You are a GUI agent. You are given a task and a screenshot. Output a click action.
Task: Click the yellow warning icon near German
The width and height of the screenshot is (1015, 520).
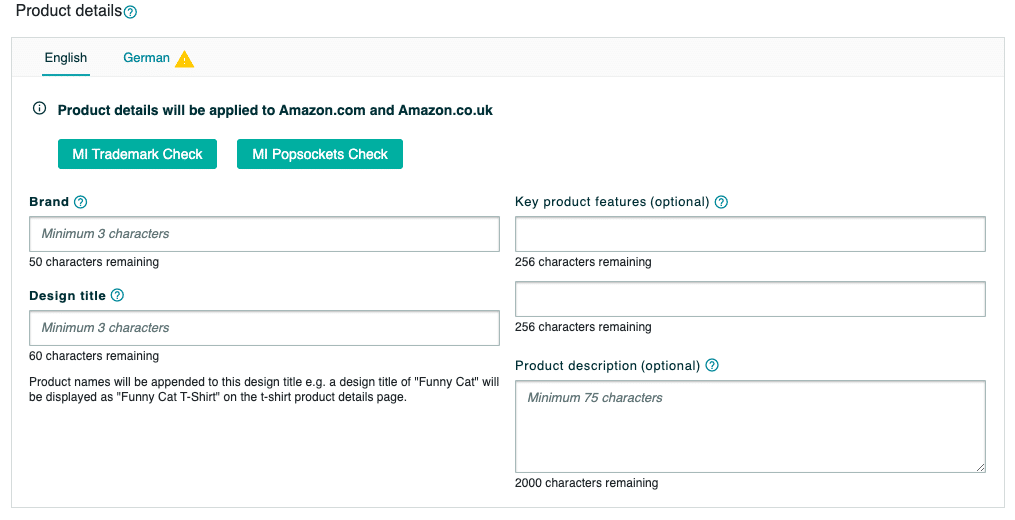pyautogui.click(x=184, y=59)
